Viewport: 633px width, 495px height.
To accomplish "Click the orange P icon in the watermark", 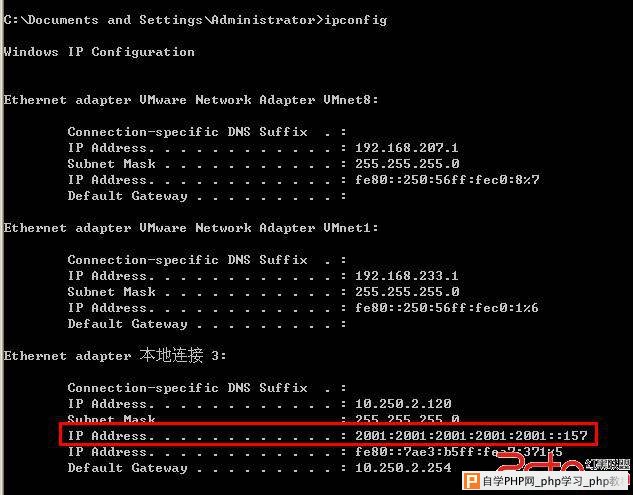I will pyautogui.click(x=471, y=480).
